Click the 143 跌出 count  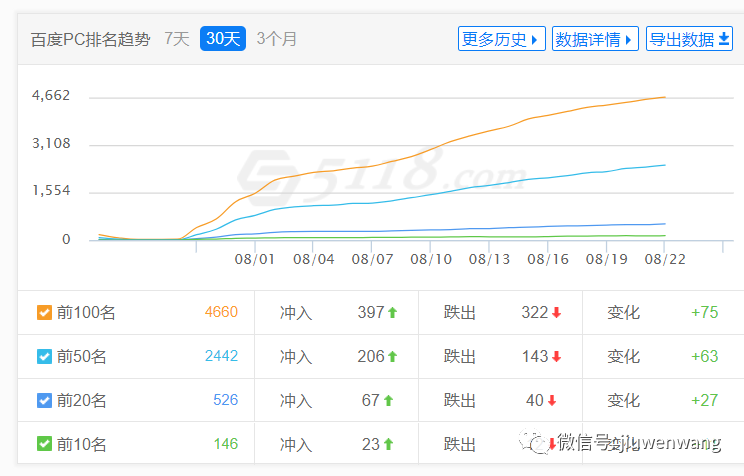[535, 356]
